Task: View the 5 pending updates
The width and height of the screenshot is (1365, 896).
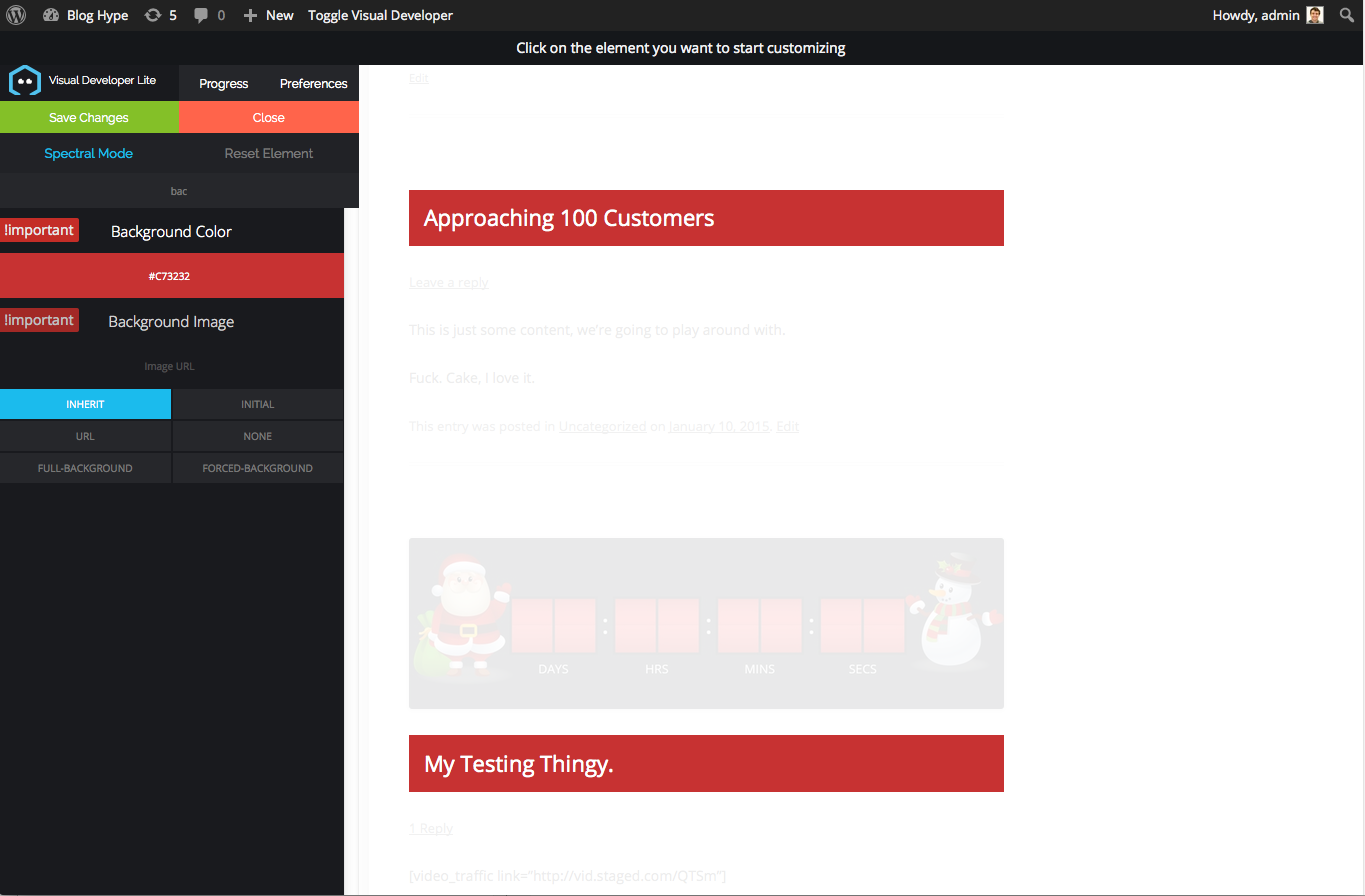Action: [161, 15]
